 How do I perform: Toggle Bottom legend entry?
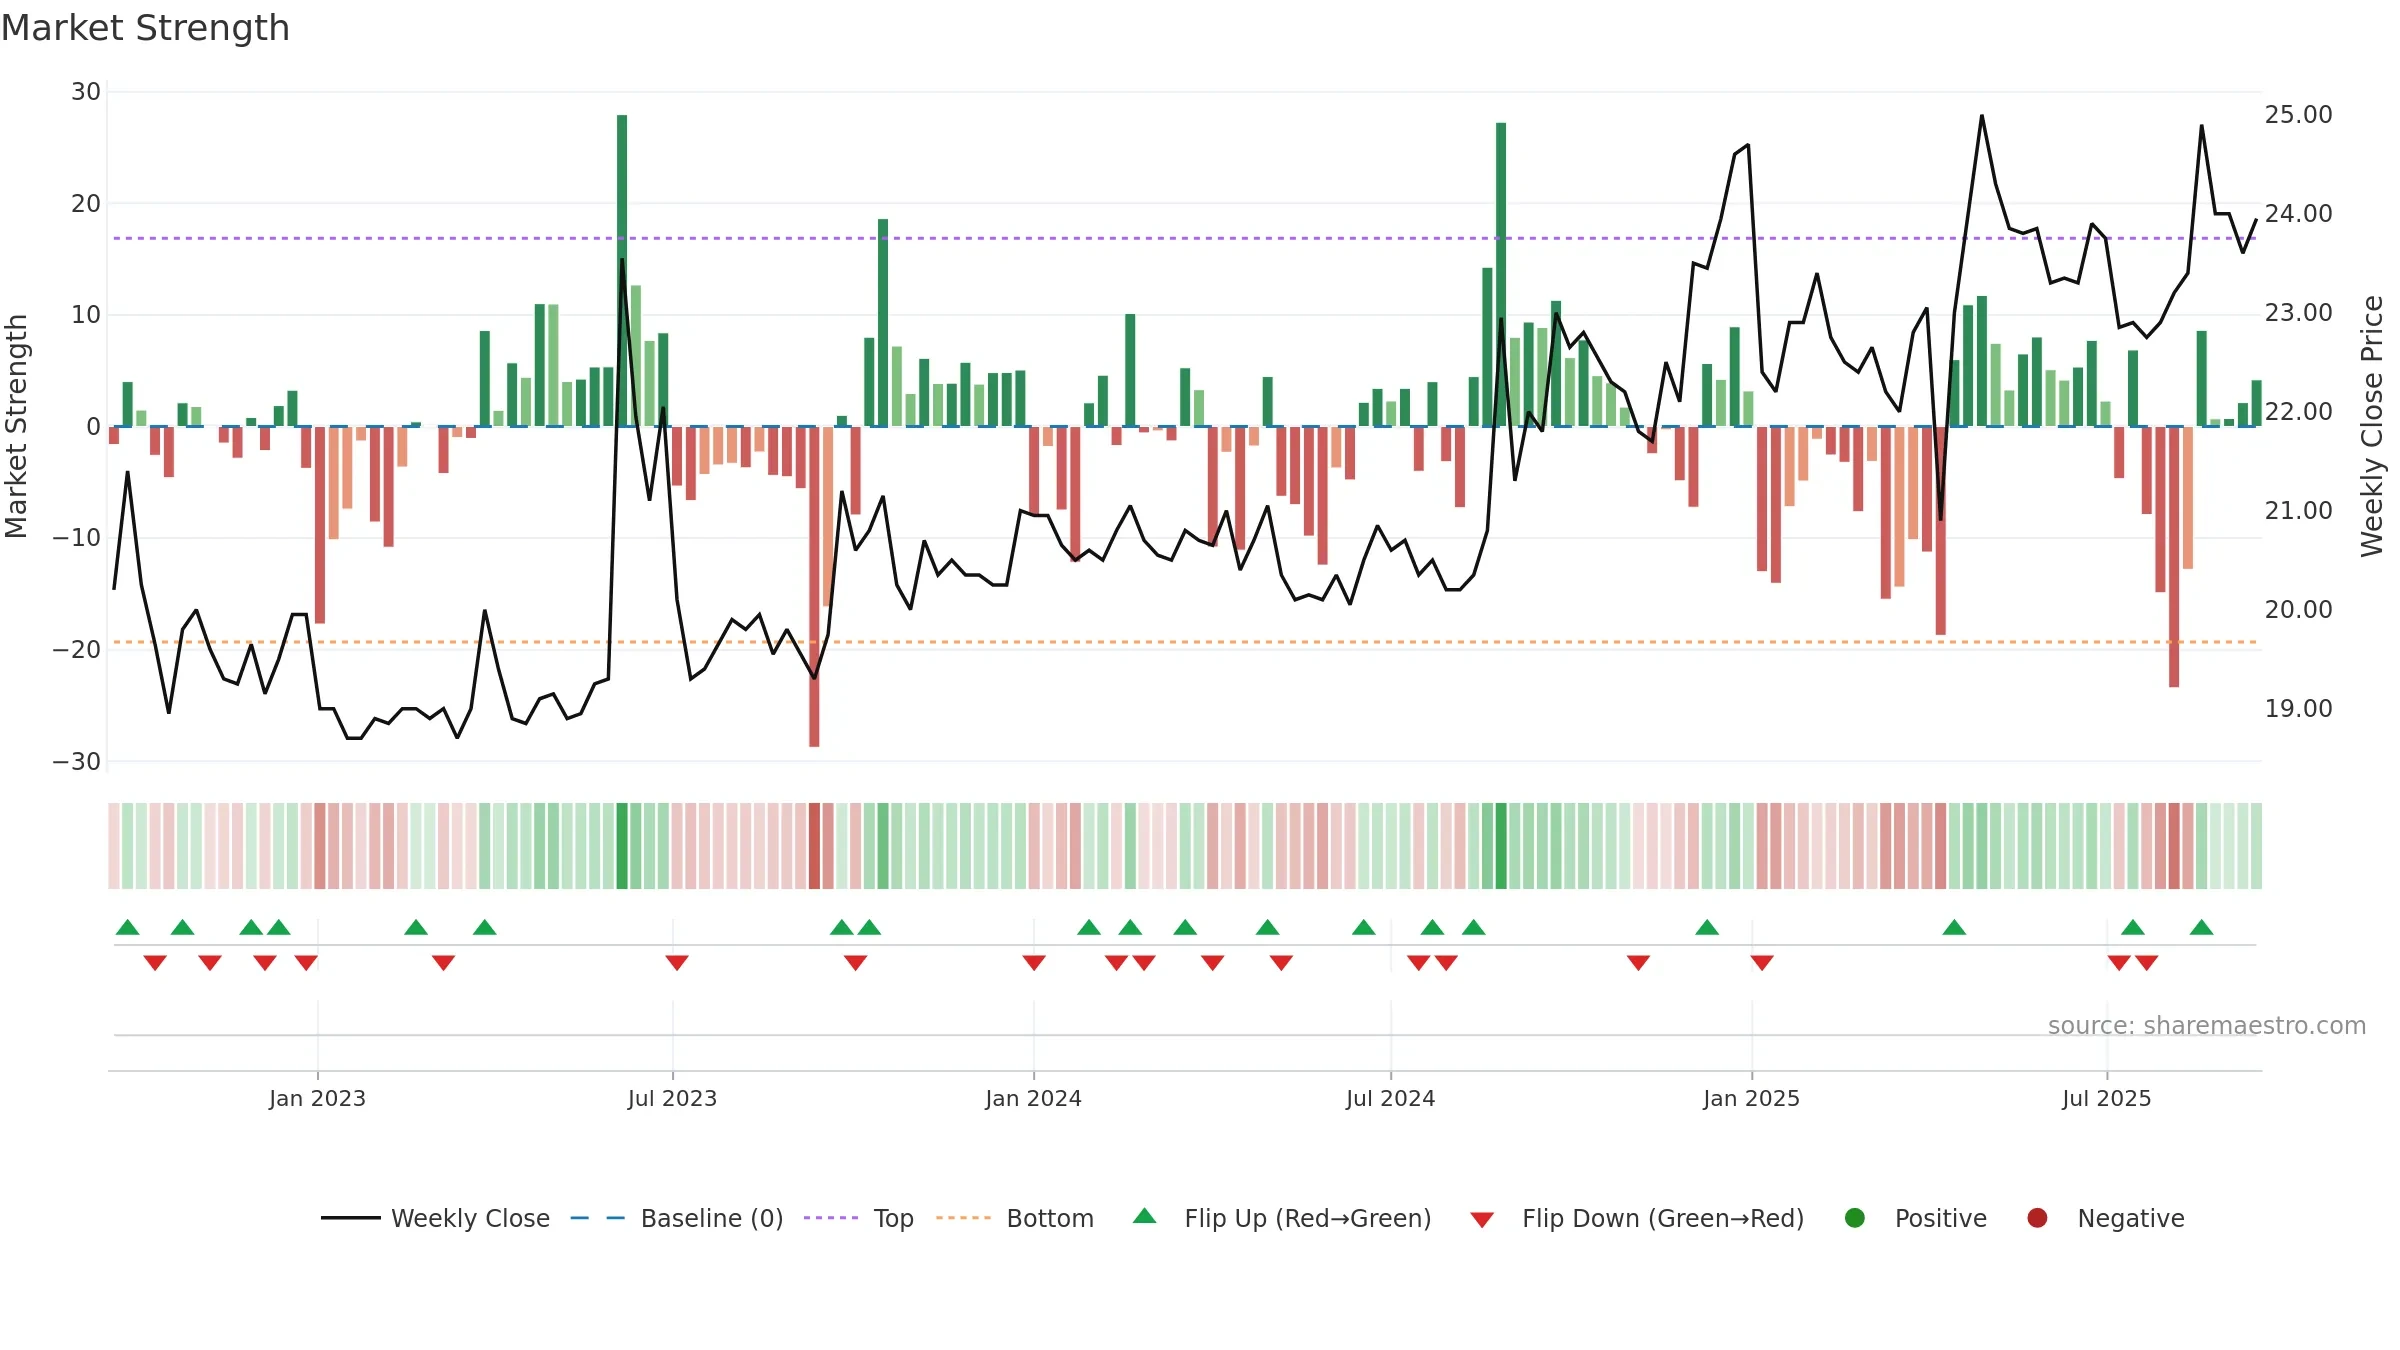pyautogui.click(x=1015, y=1218)
